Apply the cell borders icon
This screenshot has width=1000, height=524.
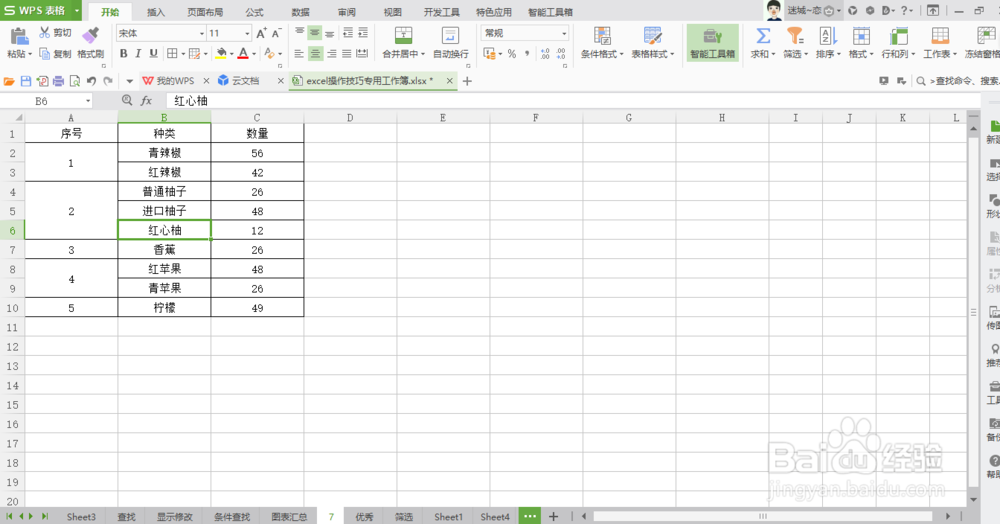172,54
